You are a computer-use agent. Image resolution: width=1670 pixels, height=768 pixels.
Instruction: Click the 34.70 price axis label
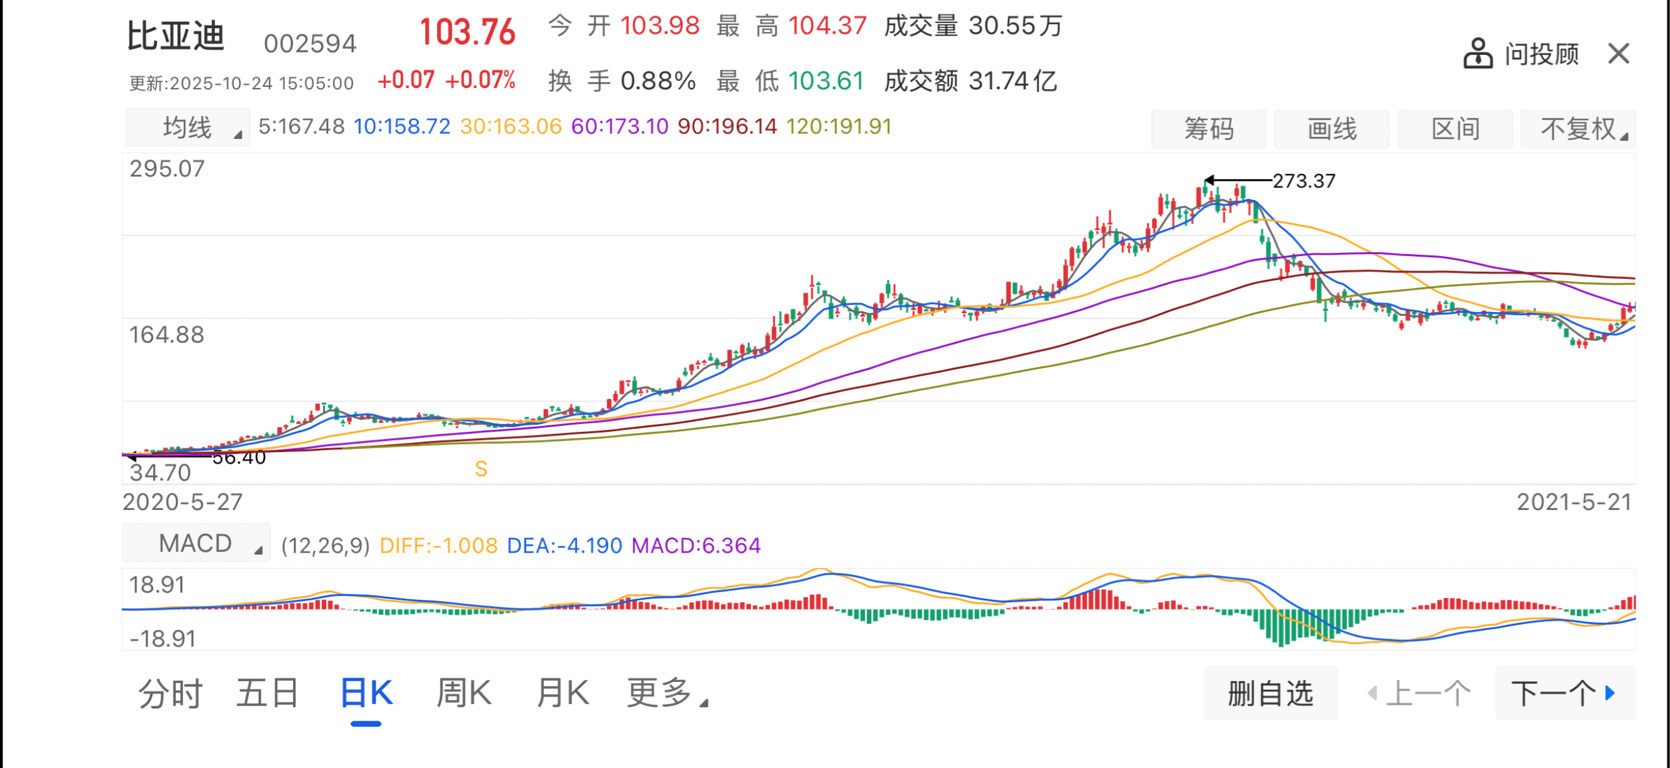160,473
